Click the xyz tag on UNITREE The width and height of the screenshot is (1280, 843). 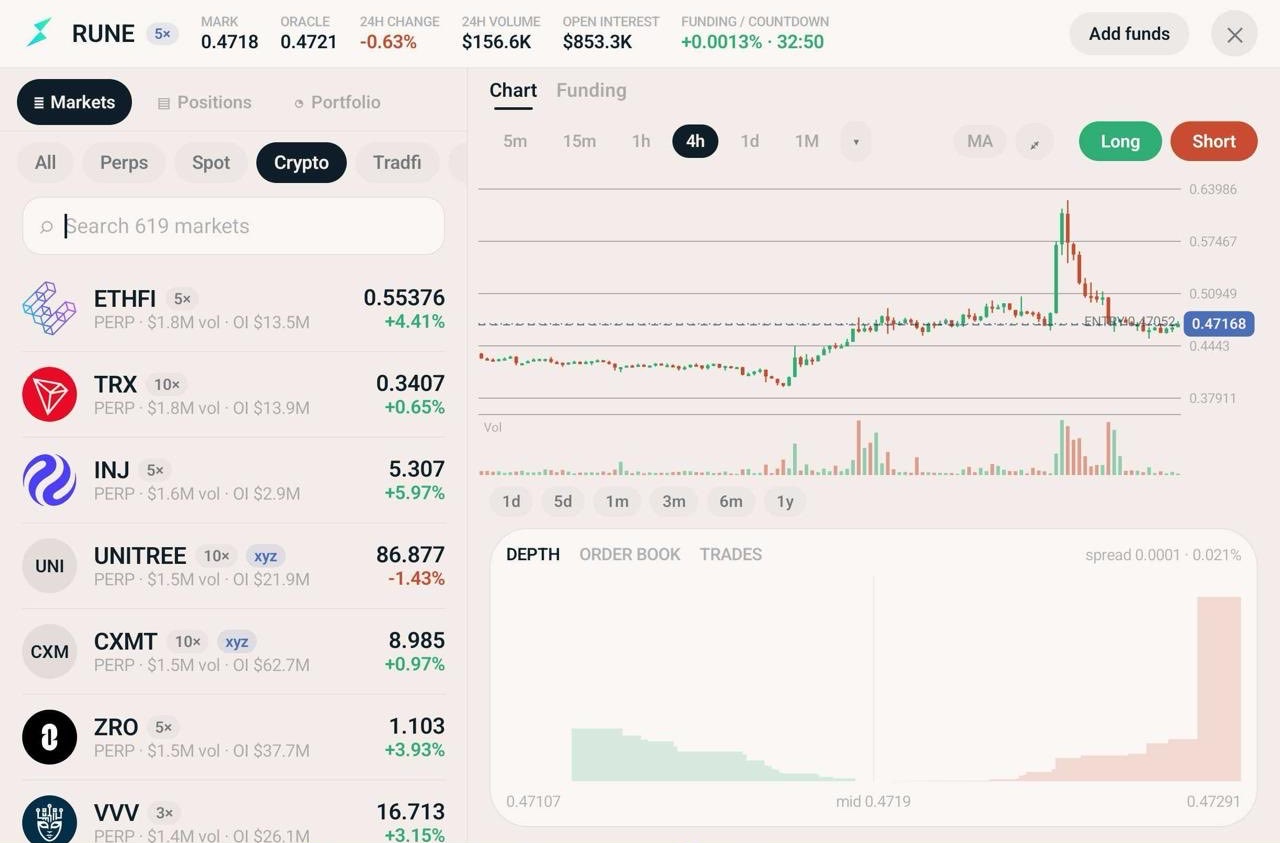point(265,556)
